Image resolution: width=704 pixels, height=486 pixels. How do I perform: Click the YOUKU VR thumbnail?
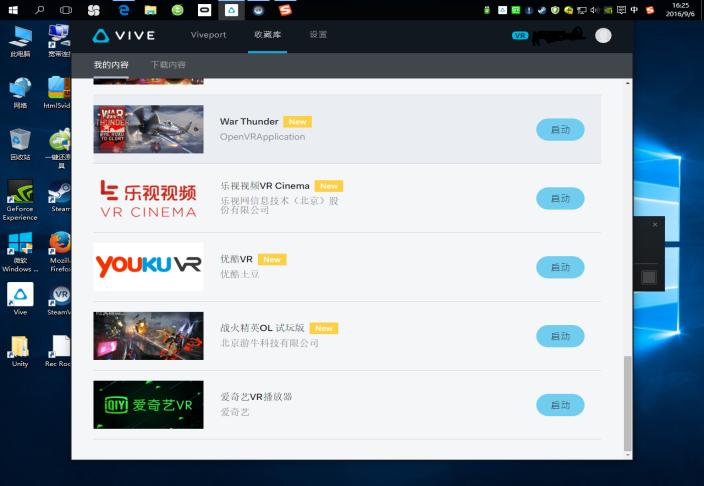coord(148,267)
